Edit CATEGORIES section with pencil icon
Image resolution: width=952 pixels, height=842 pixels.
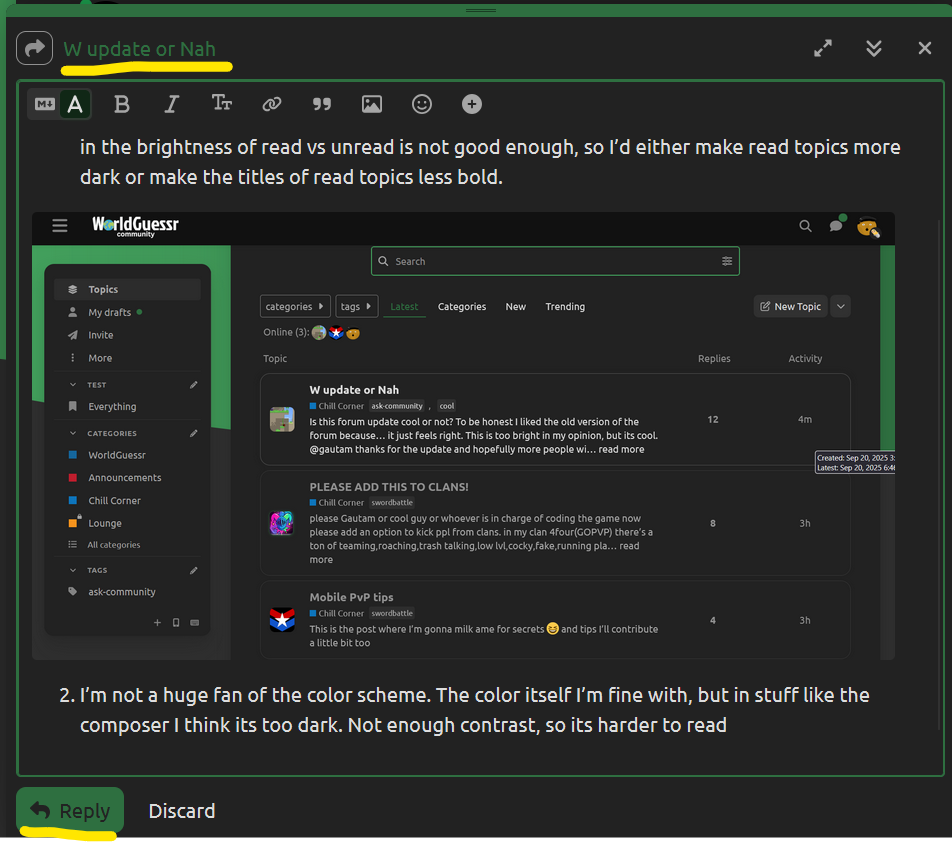194,433
